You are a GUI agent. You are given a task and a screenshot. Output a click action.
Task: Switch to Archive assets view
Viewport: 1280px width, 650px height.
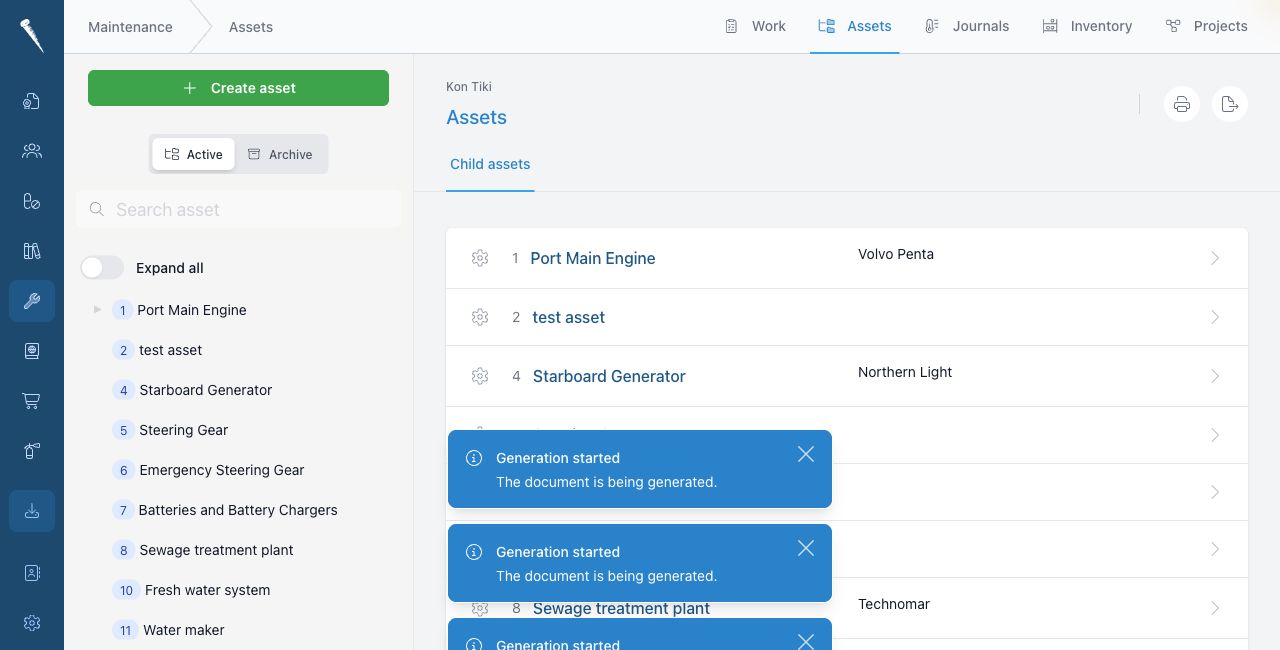pos(280,154)
